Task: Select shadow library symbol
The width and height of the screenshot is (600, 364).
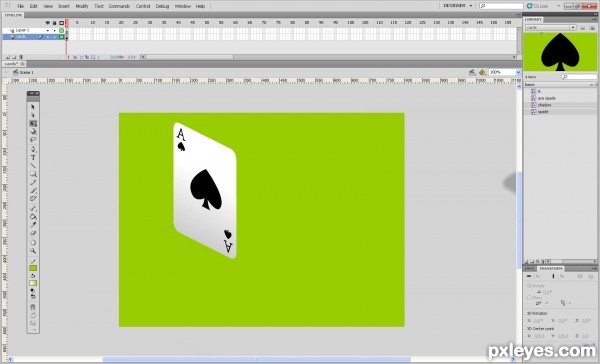Action: (545, 105)
